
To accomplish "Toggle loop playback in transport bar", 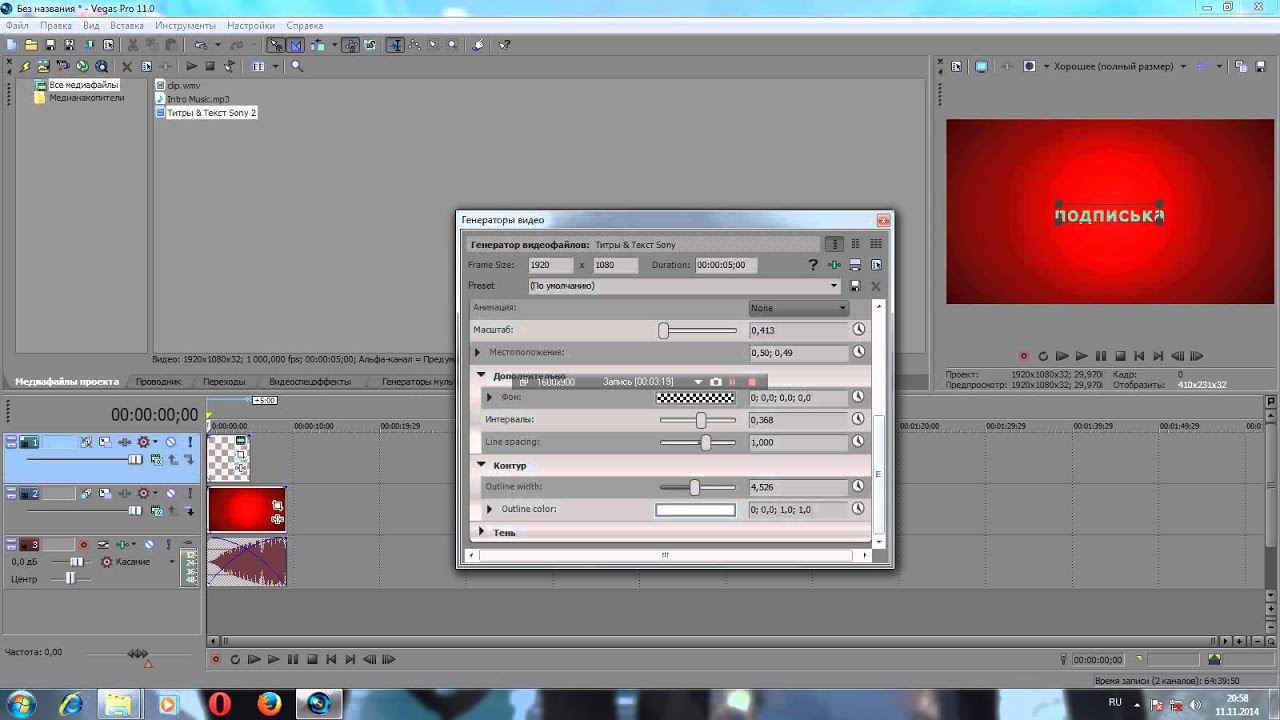I will click(235, 659).
